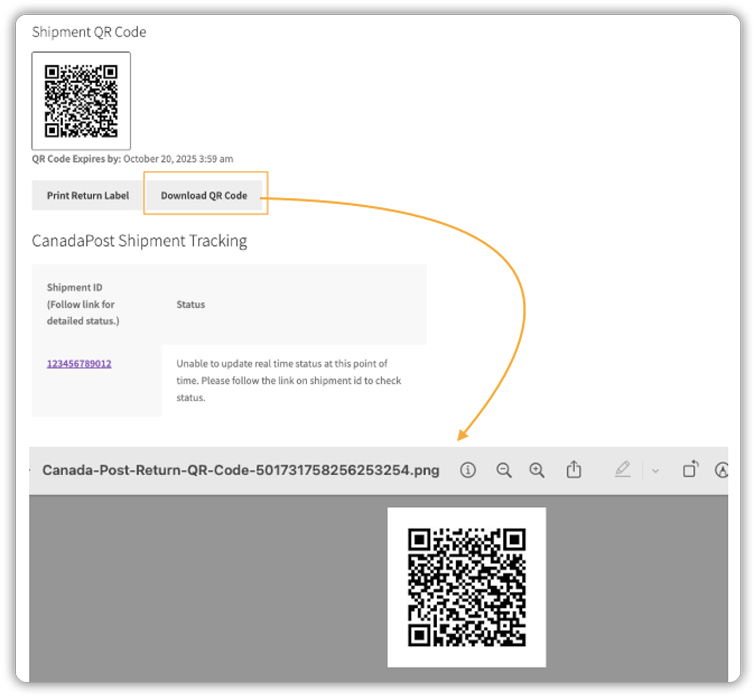Select the highlight pen icon

(x=623, y=470)
